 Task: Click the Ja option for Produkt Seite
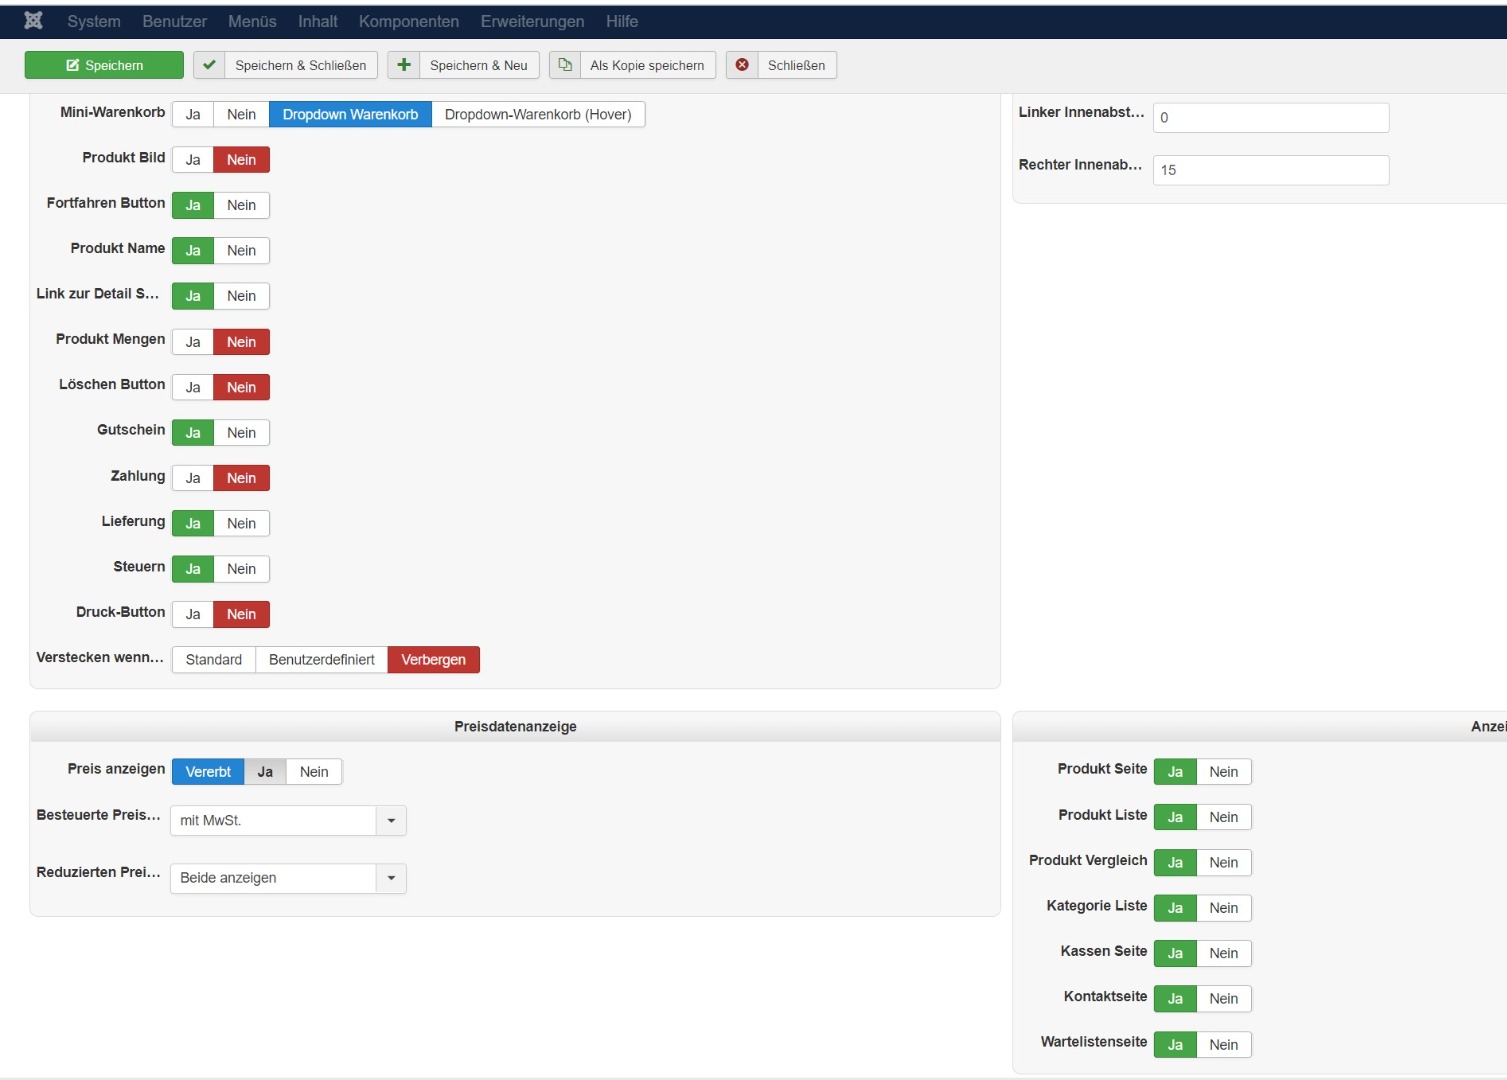1175,772
